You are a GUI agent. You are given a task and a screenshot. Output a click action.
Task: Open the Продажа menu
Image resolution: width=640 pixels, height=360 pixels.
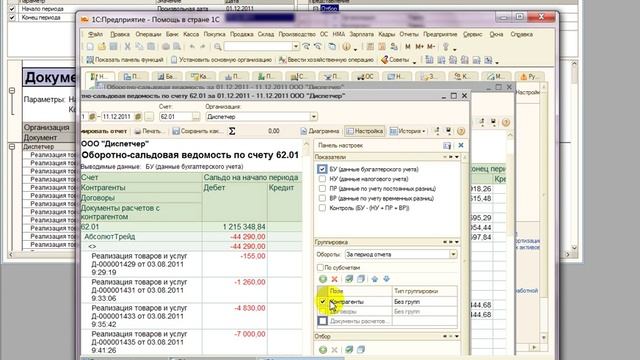[x=242, y=34]
